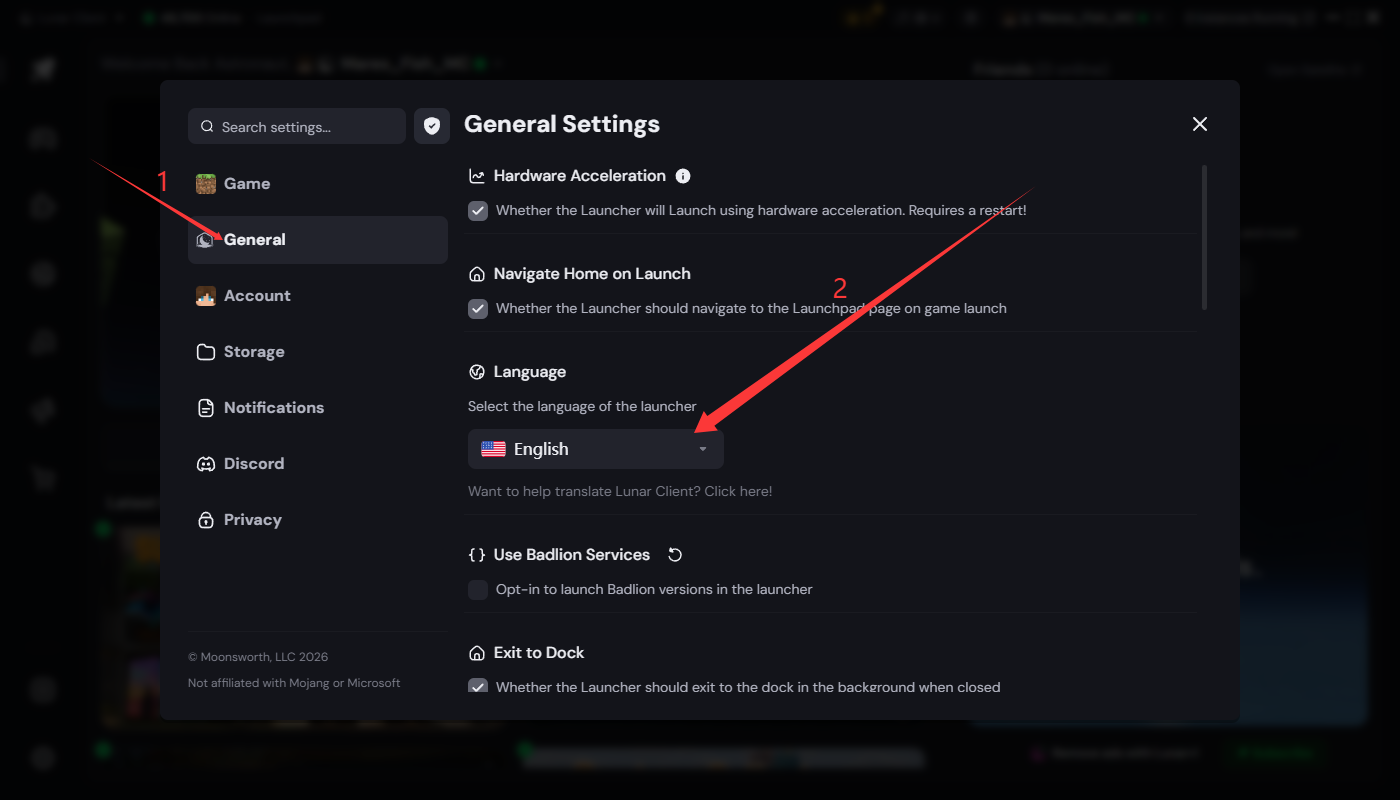This screenshot has width=1400, height=800.
Task: Open Hardware Acceleration info tooltip icon
Action: (x=683, y=176)
